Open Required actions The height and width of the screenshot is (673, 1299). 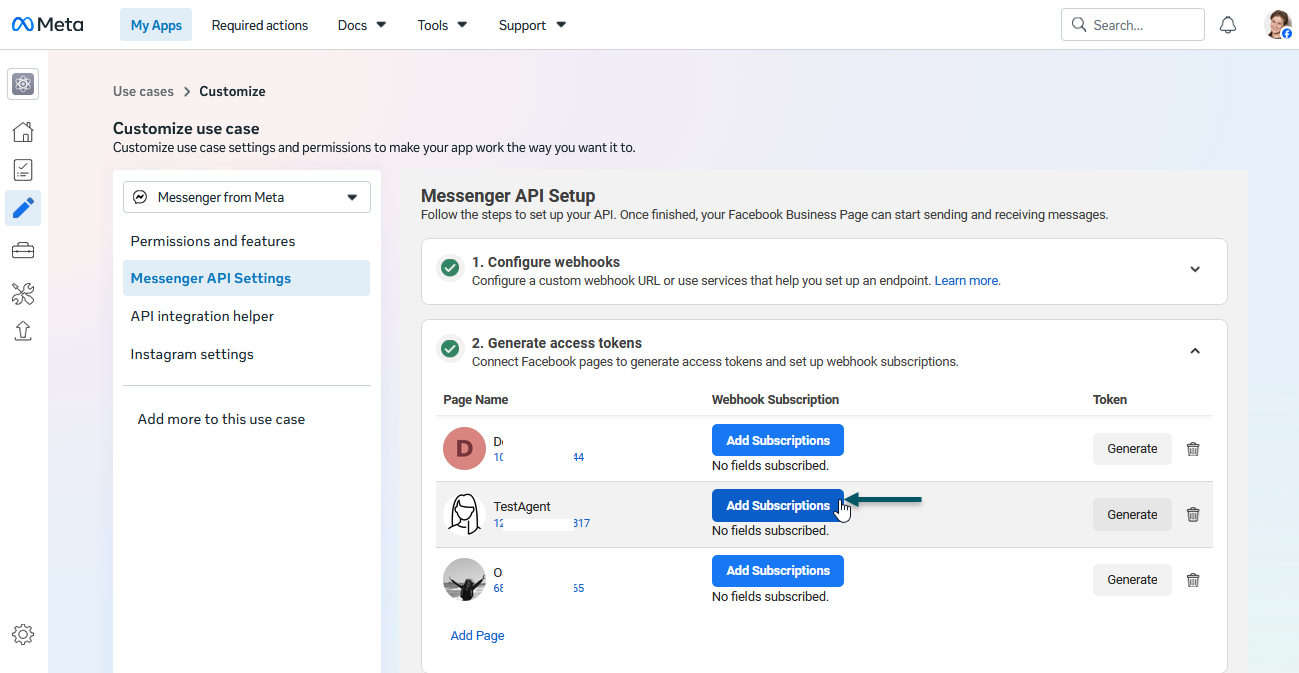pyautogui.click(x=260, y=25)
